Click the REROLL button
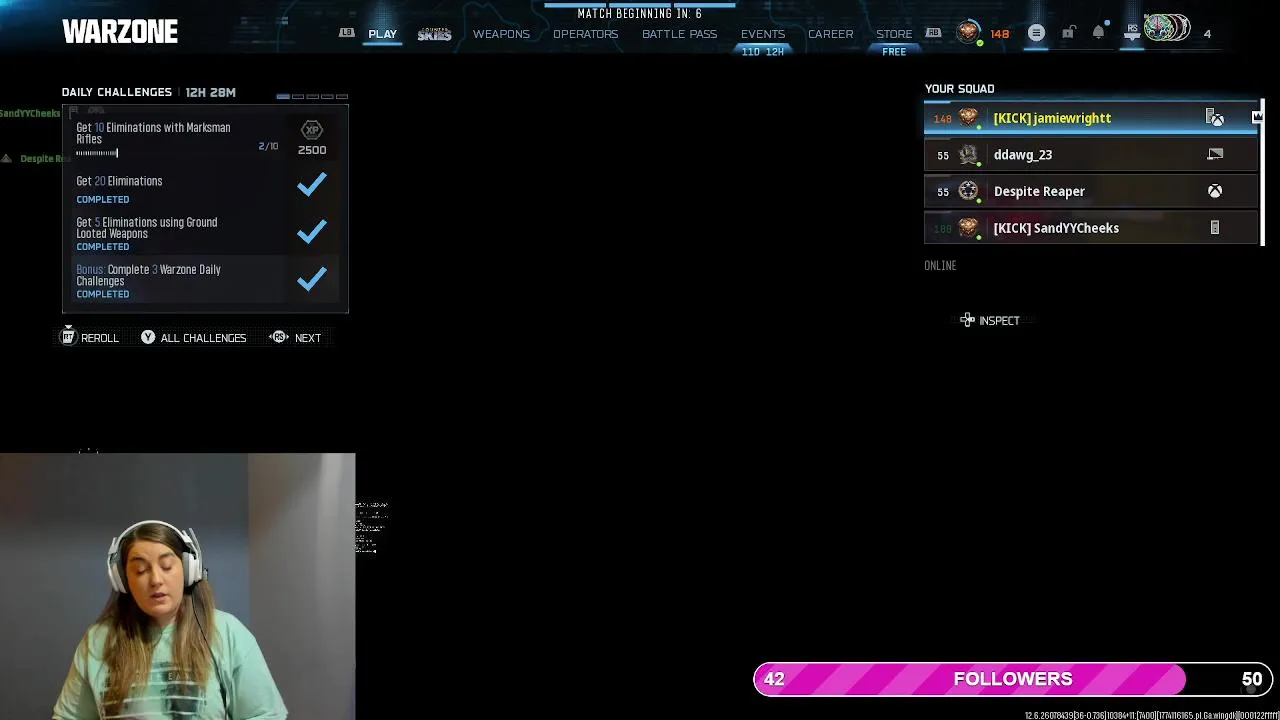This screenshot has width=1280, height=720. click(90, 338)
